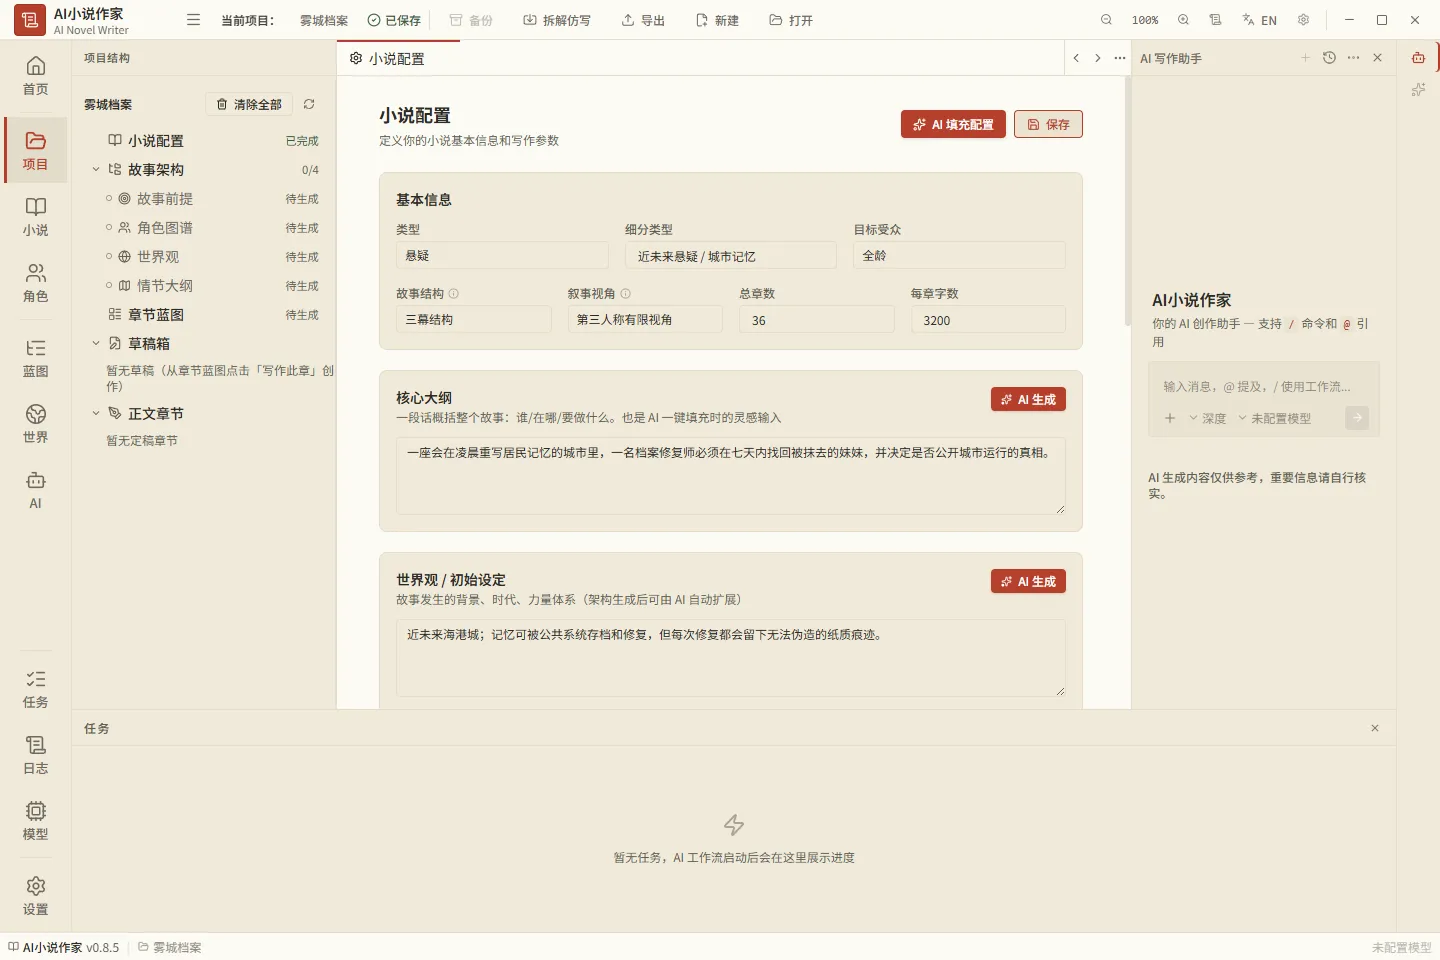Click the zoom in magnifier icon
Screen dimensions: 1440x960
coord(1183,20)
